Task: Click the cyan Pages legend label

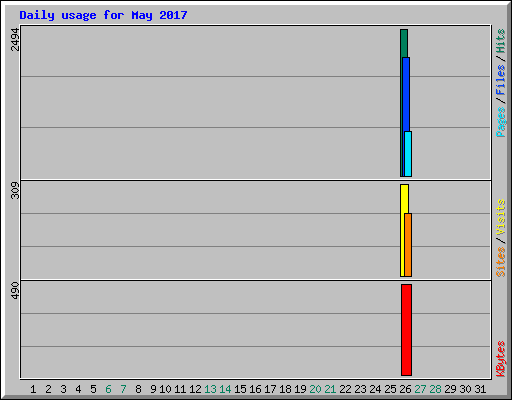Action: click(501, 122)
